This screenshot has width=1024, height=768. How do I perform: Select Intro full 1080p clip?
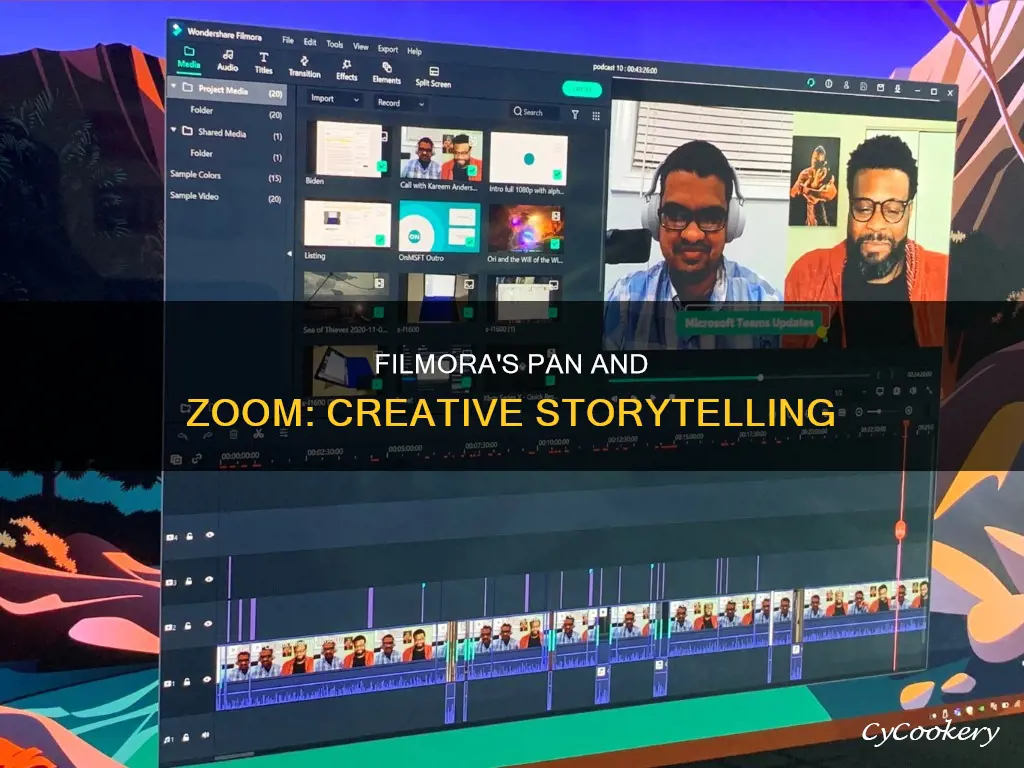(528, 159)
